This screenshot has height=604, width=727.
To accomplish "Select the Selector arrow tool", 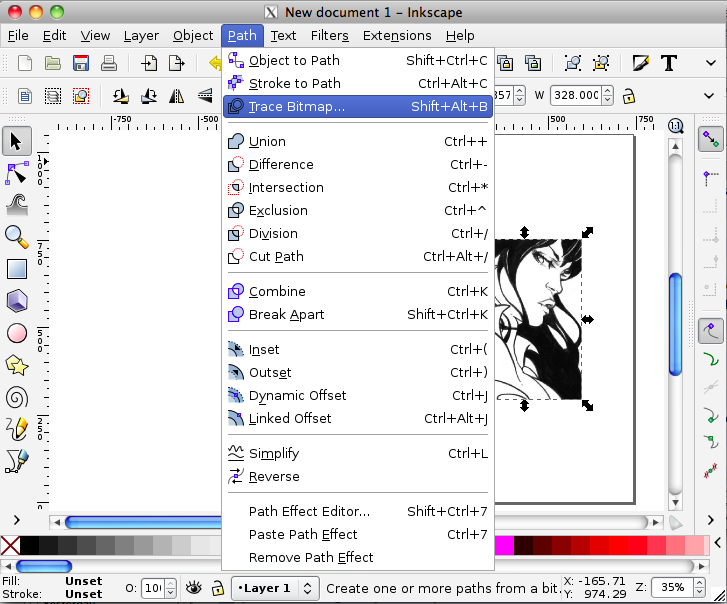I will 17,141.
